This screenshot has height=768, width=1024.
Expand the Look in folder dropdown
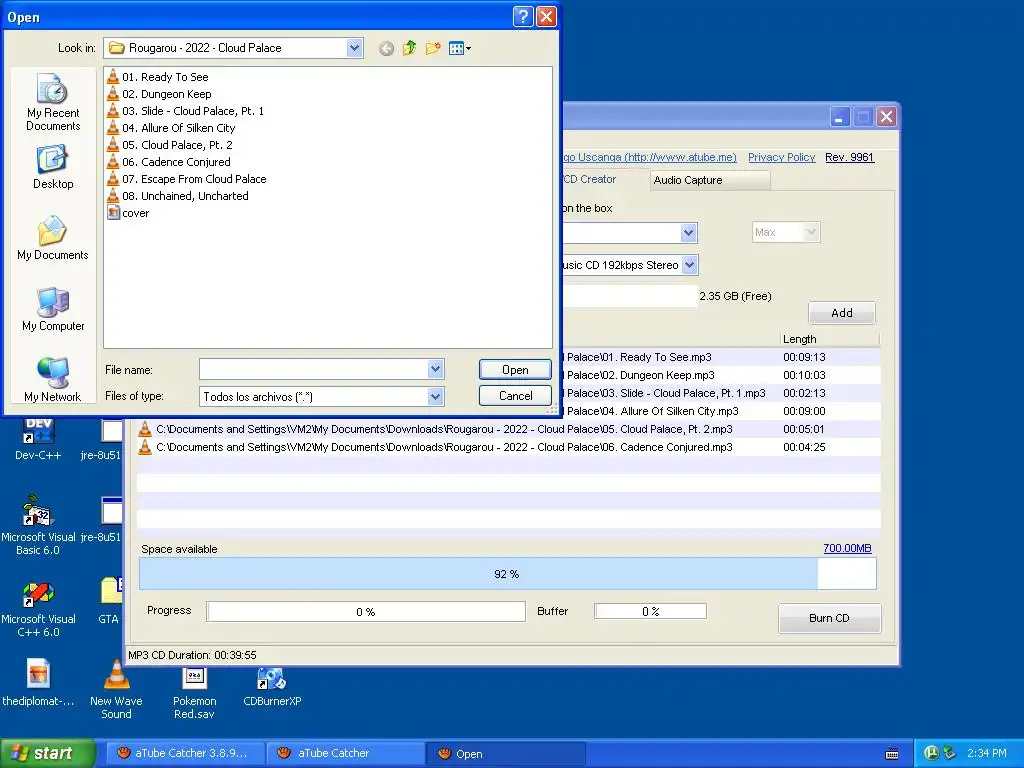point(354,48)
